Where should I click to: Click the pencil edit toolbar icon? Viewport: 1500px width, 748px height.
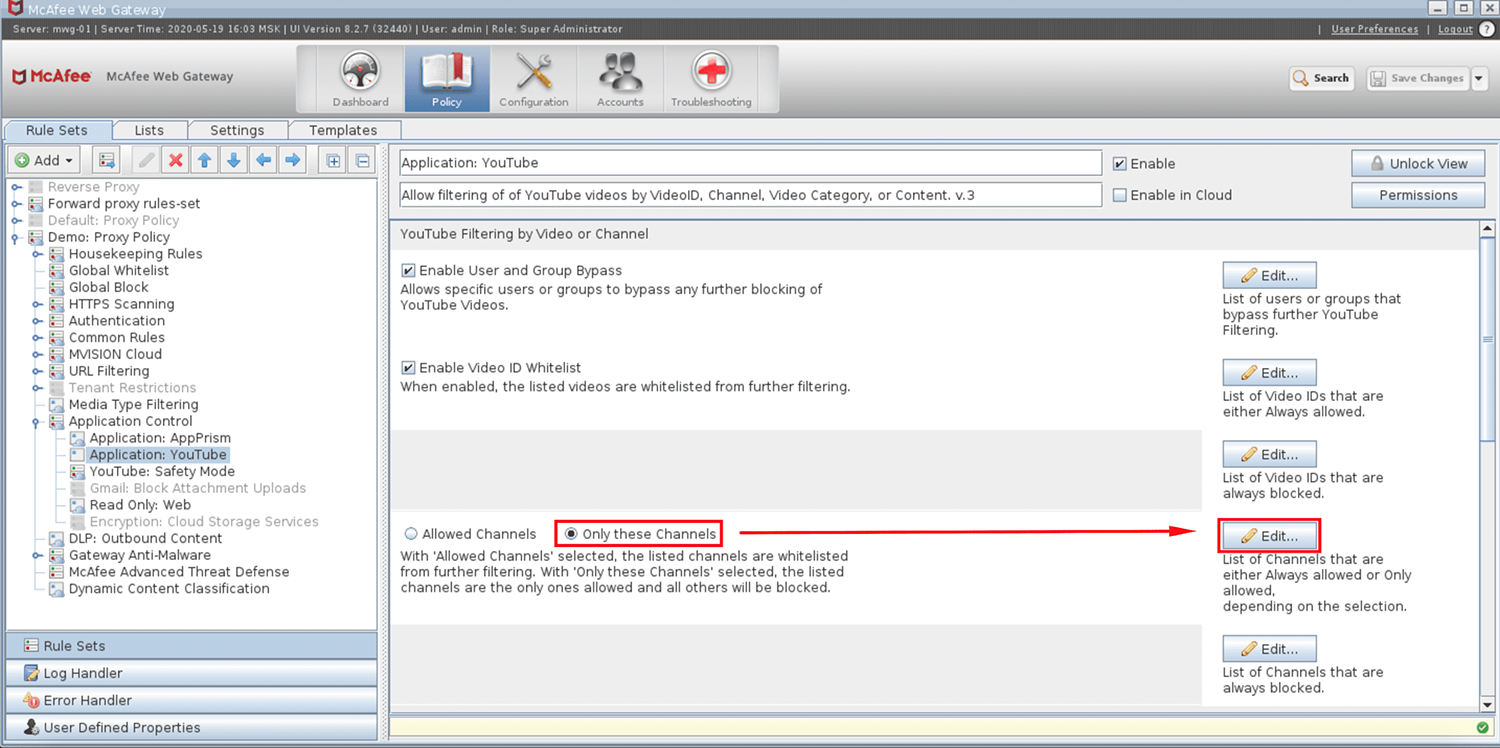[146, 160]
